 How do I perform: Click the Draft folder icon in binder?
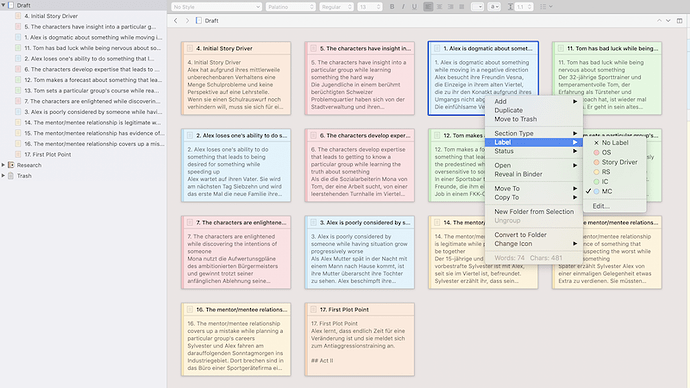click(11, 5)
